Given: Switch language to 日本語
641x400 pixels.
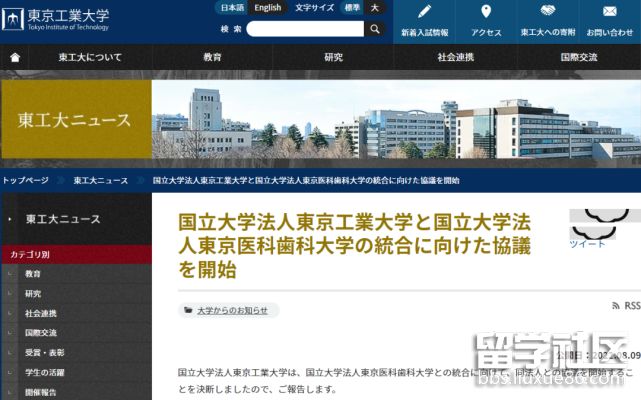Looking at the screenshot, I should [232, 8].
